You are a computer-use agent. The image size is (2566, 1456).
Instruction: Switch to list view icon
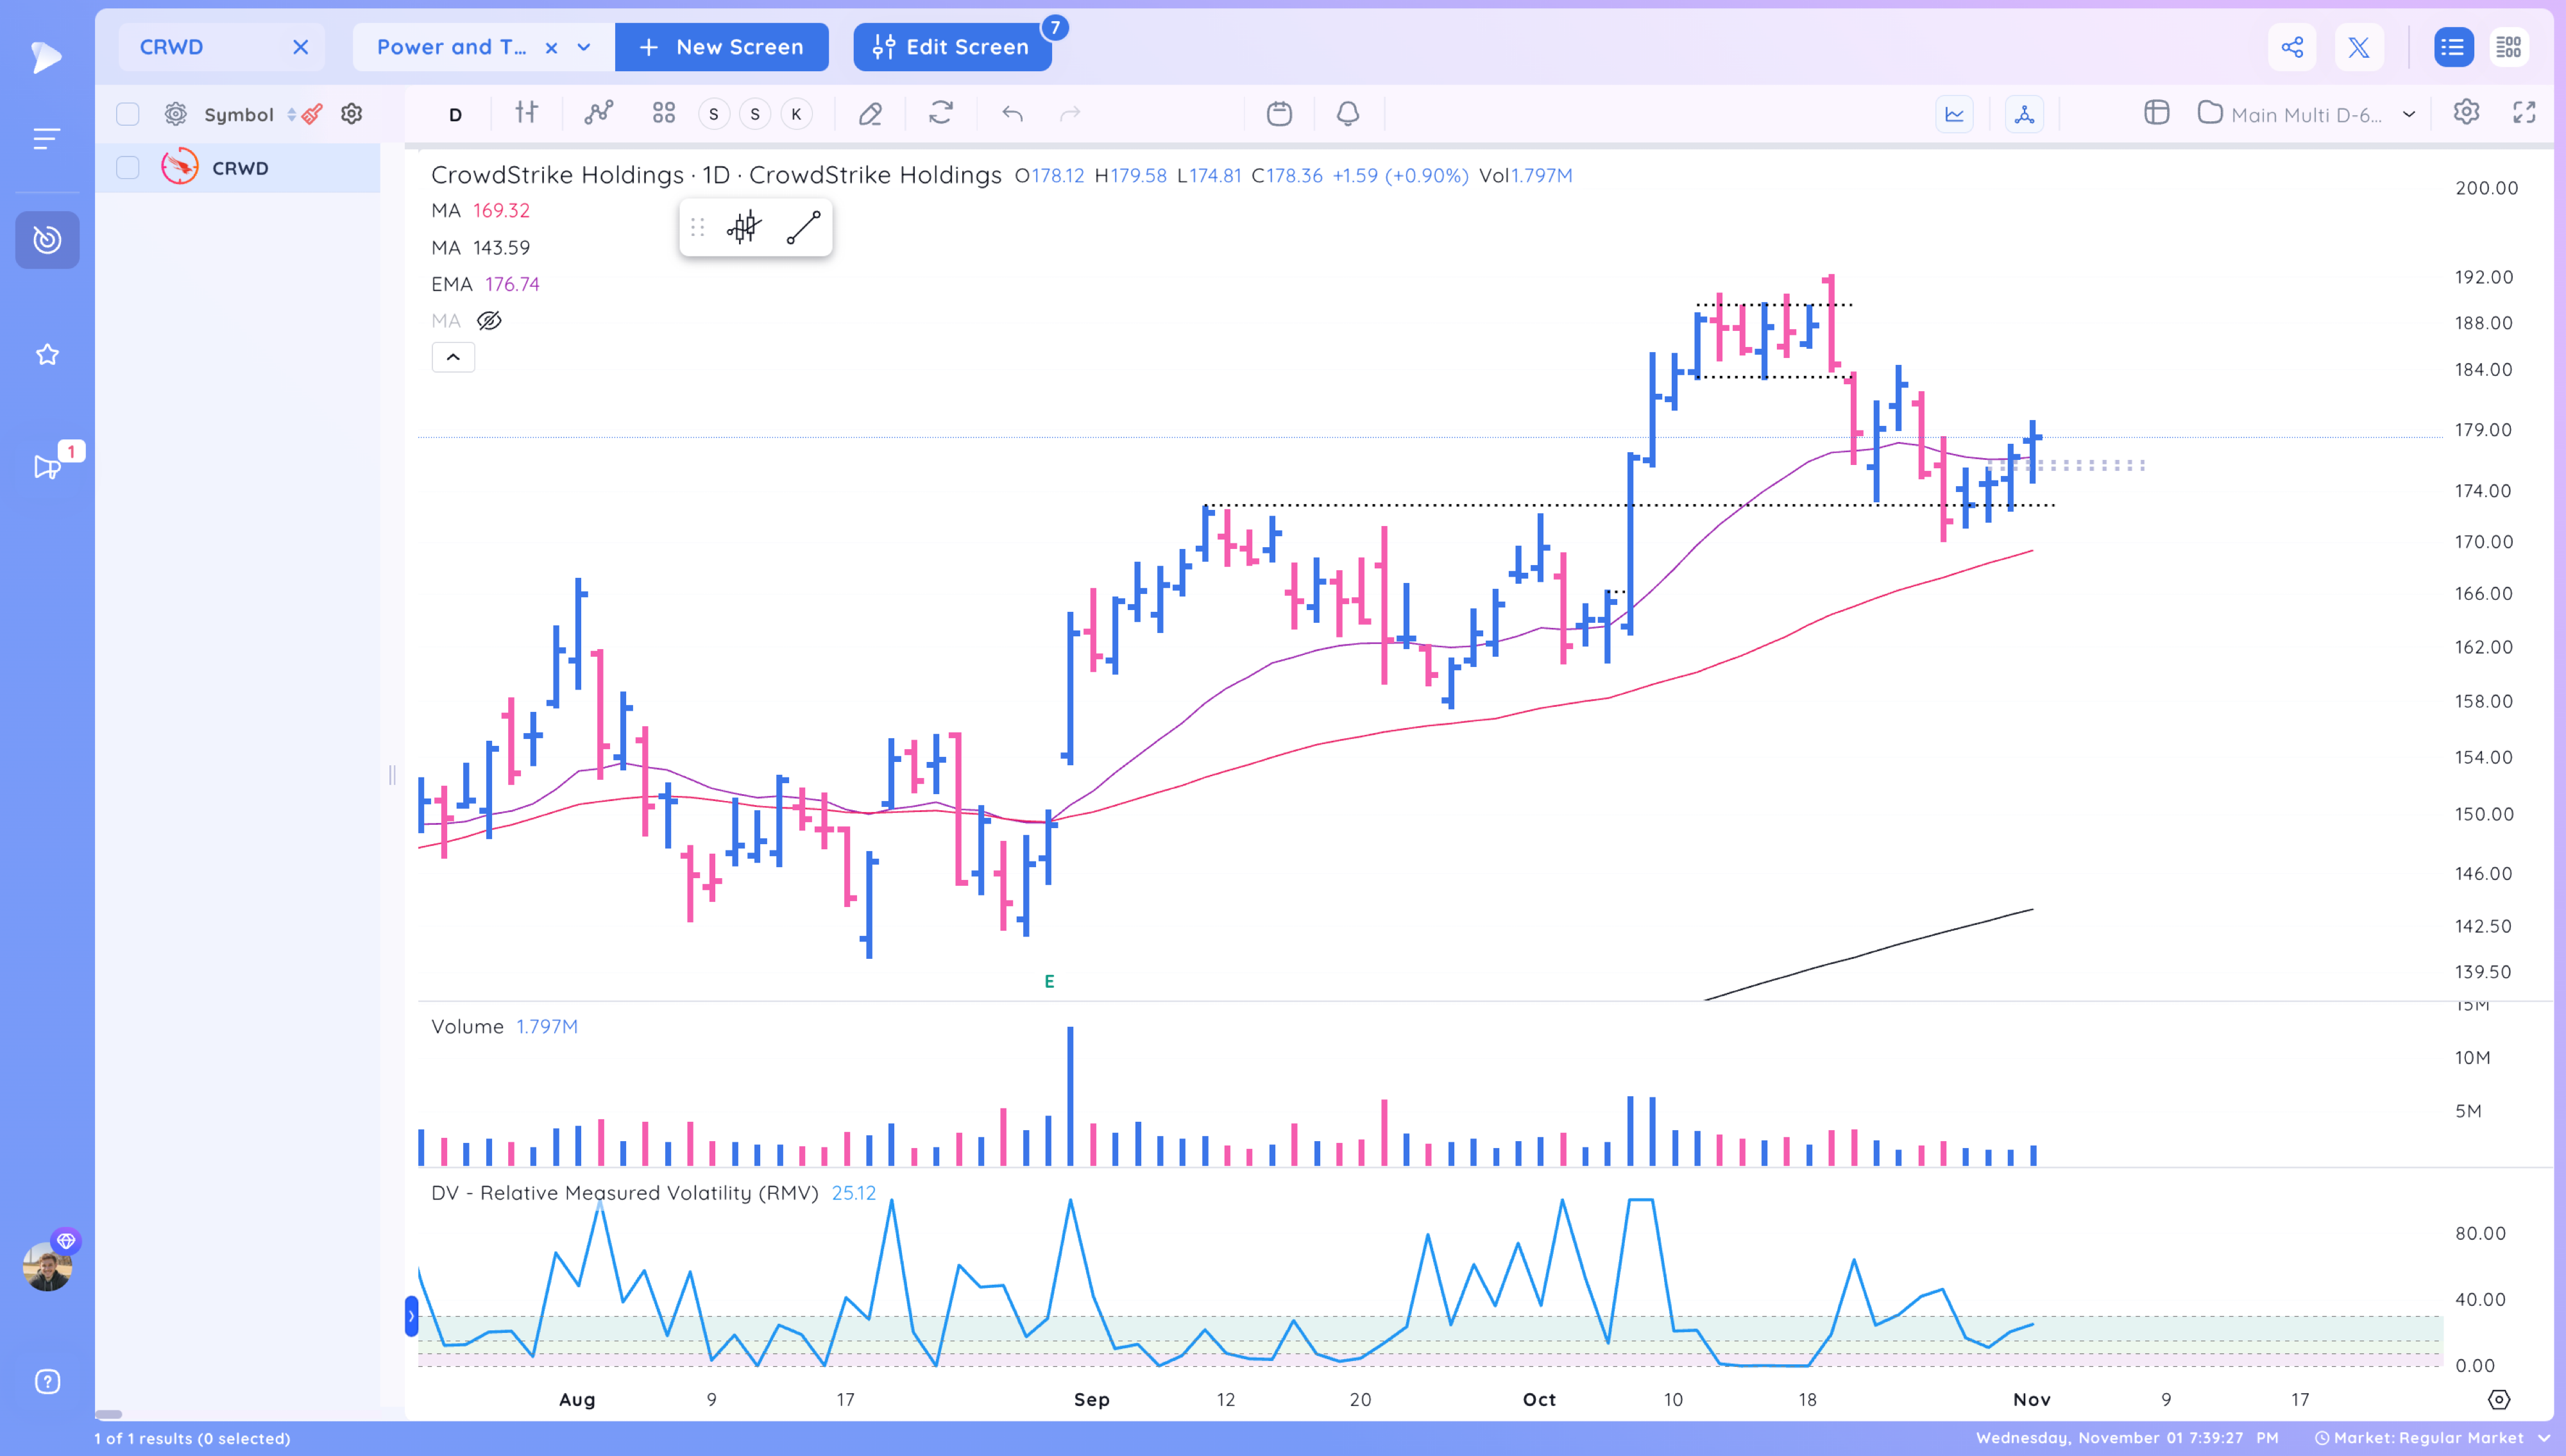(2453, 47)
